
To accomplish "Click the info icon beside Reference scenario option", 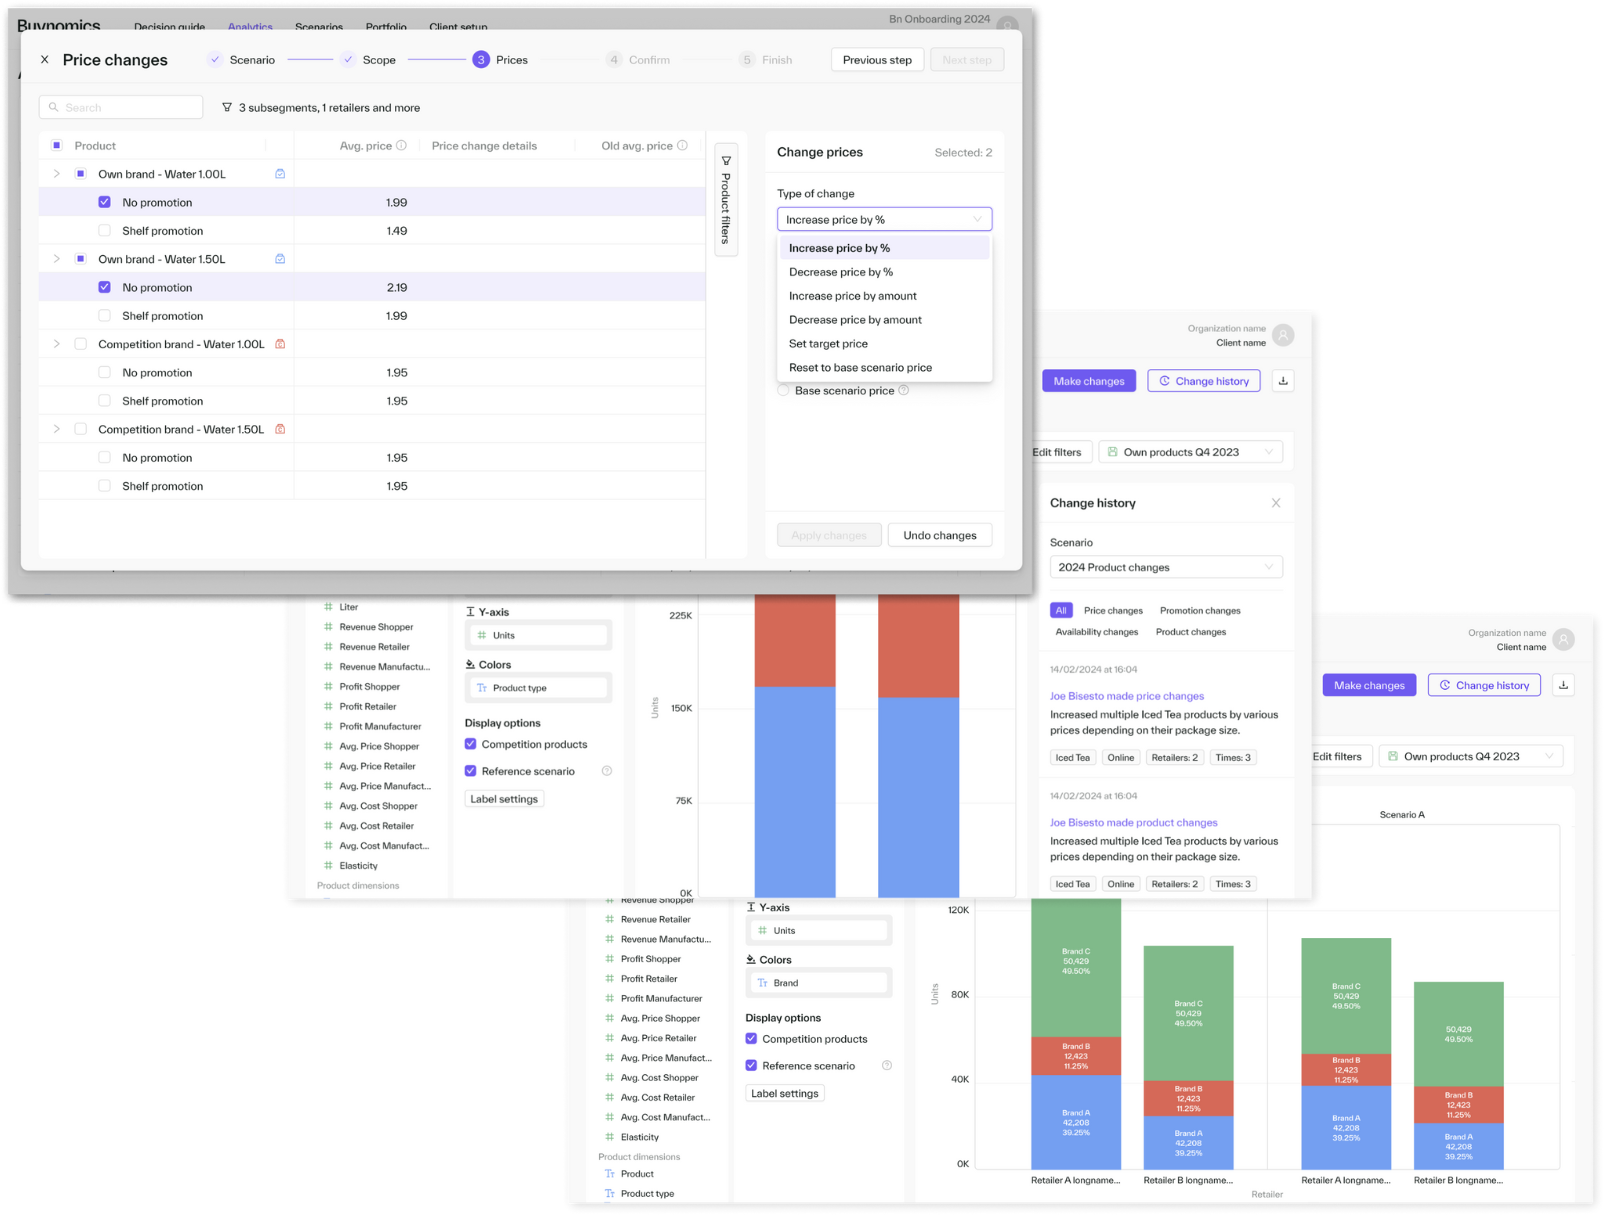I will [x=607, y=770].
